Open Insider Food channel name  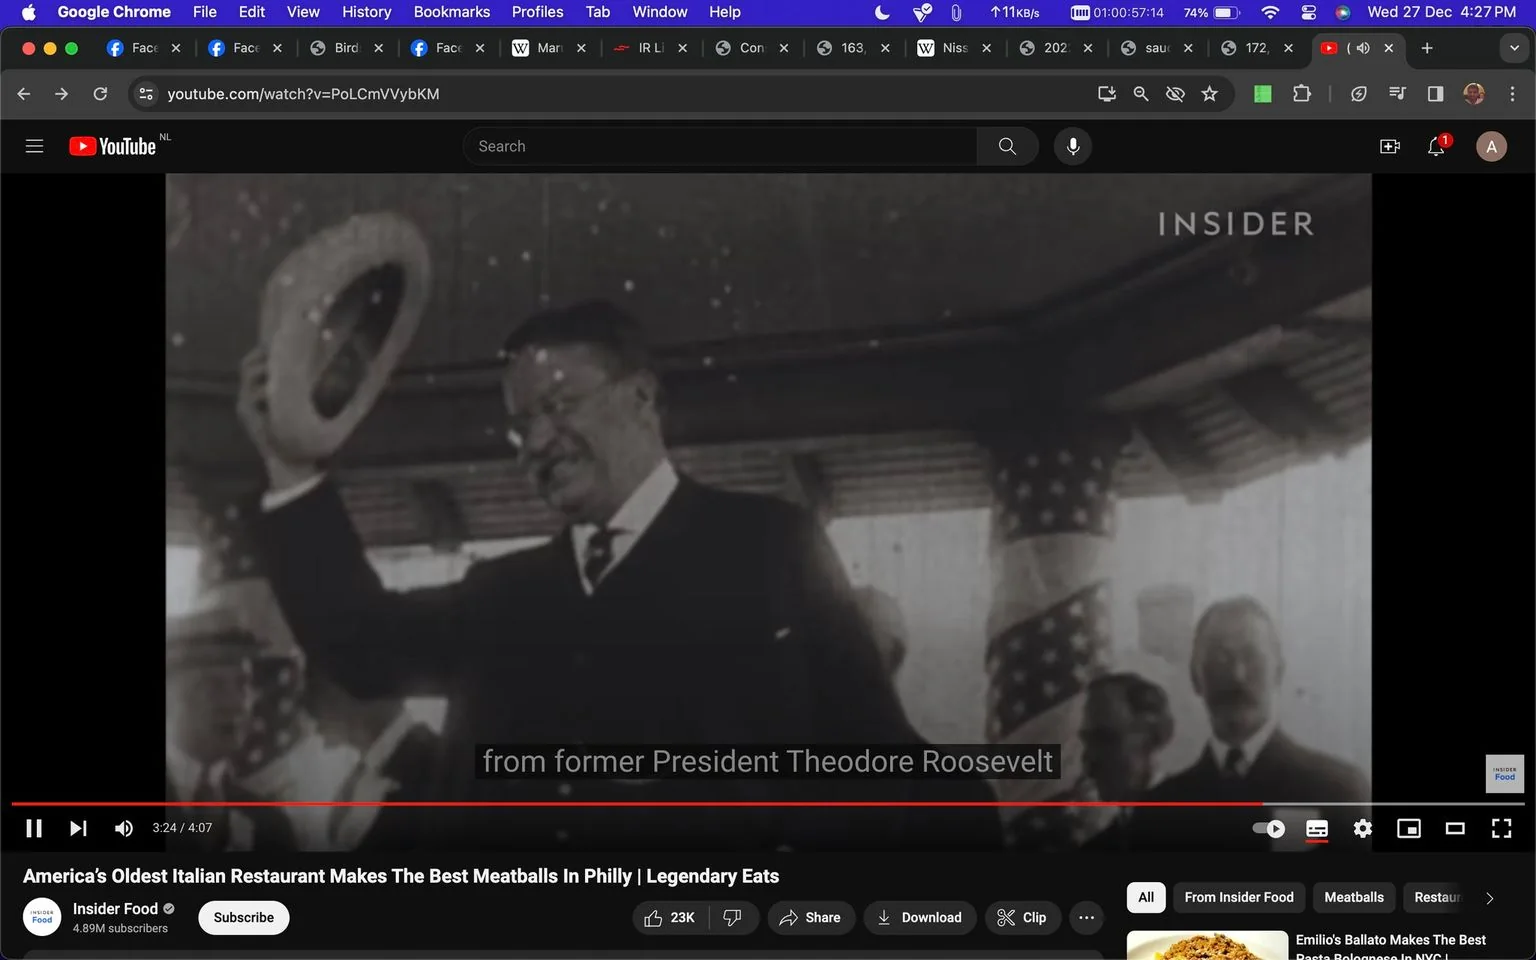click(x=115, y=908)
